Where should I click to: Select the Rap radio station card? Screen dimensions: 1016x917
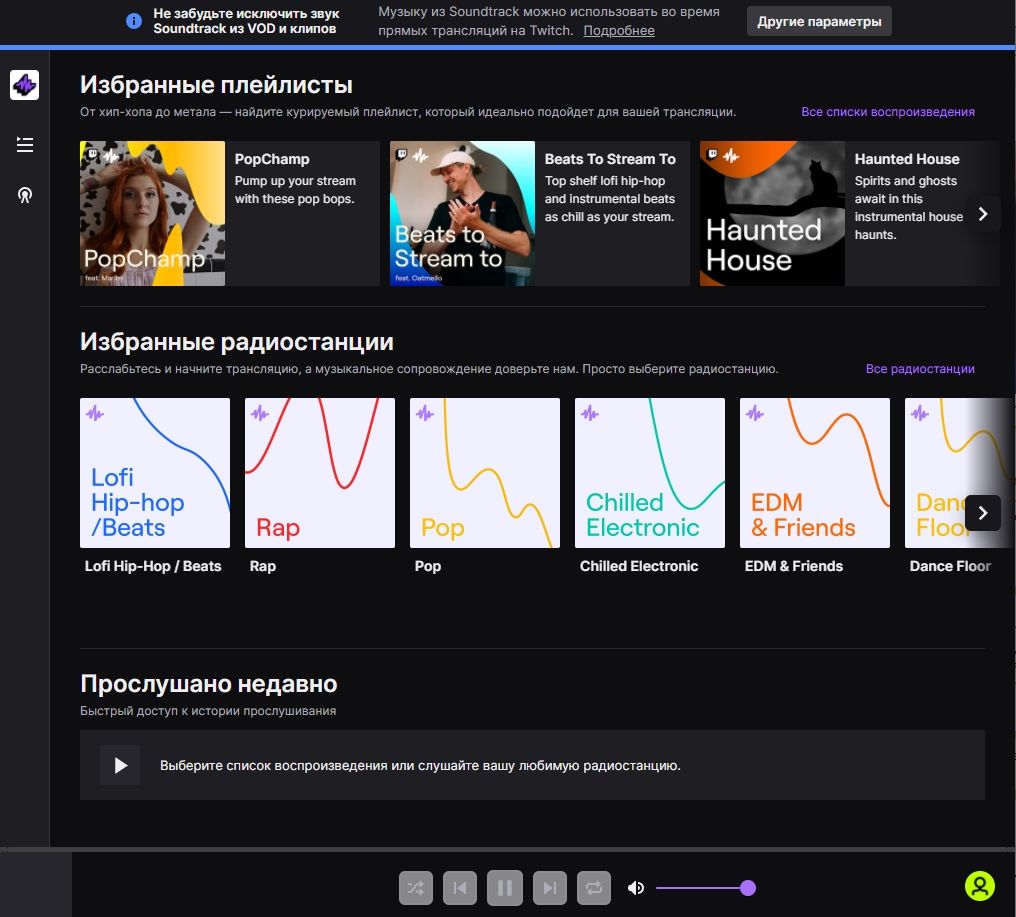(x=319, y=472)
